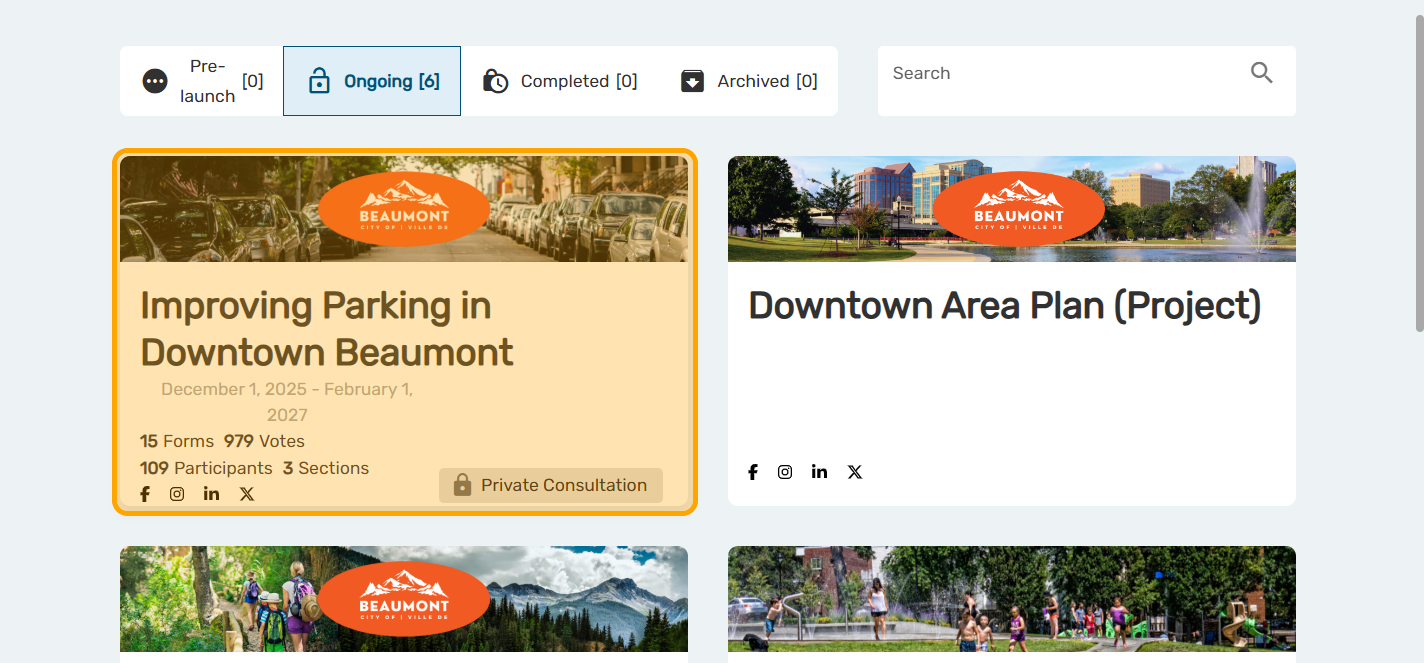Select the Ongoing [6] tab

372,81
